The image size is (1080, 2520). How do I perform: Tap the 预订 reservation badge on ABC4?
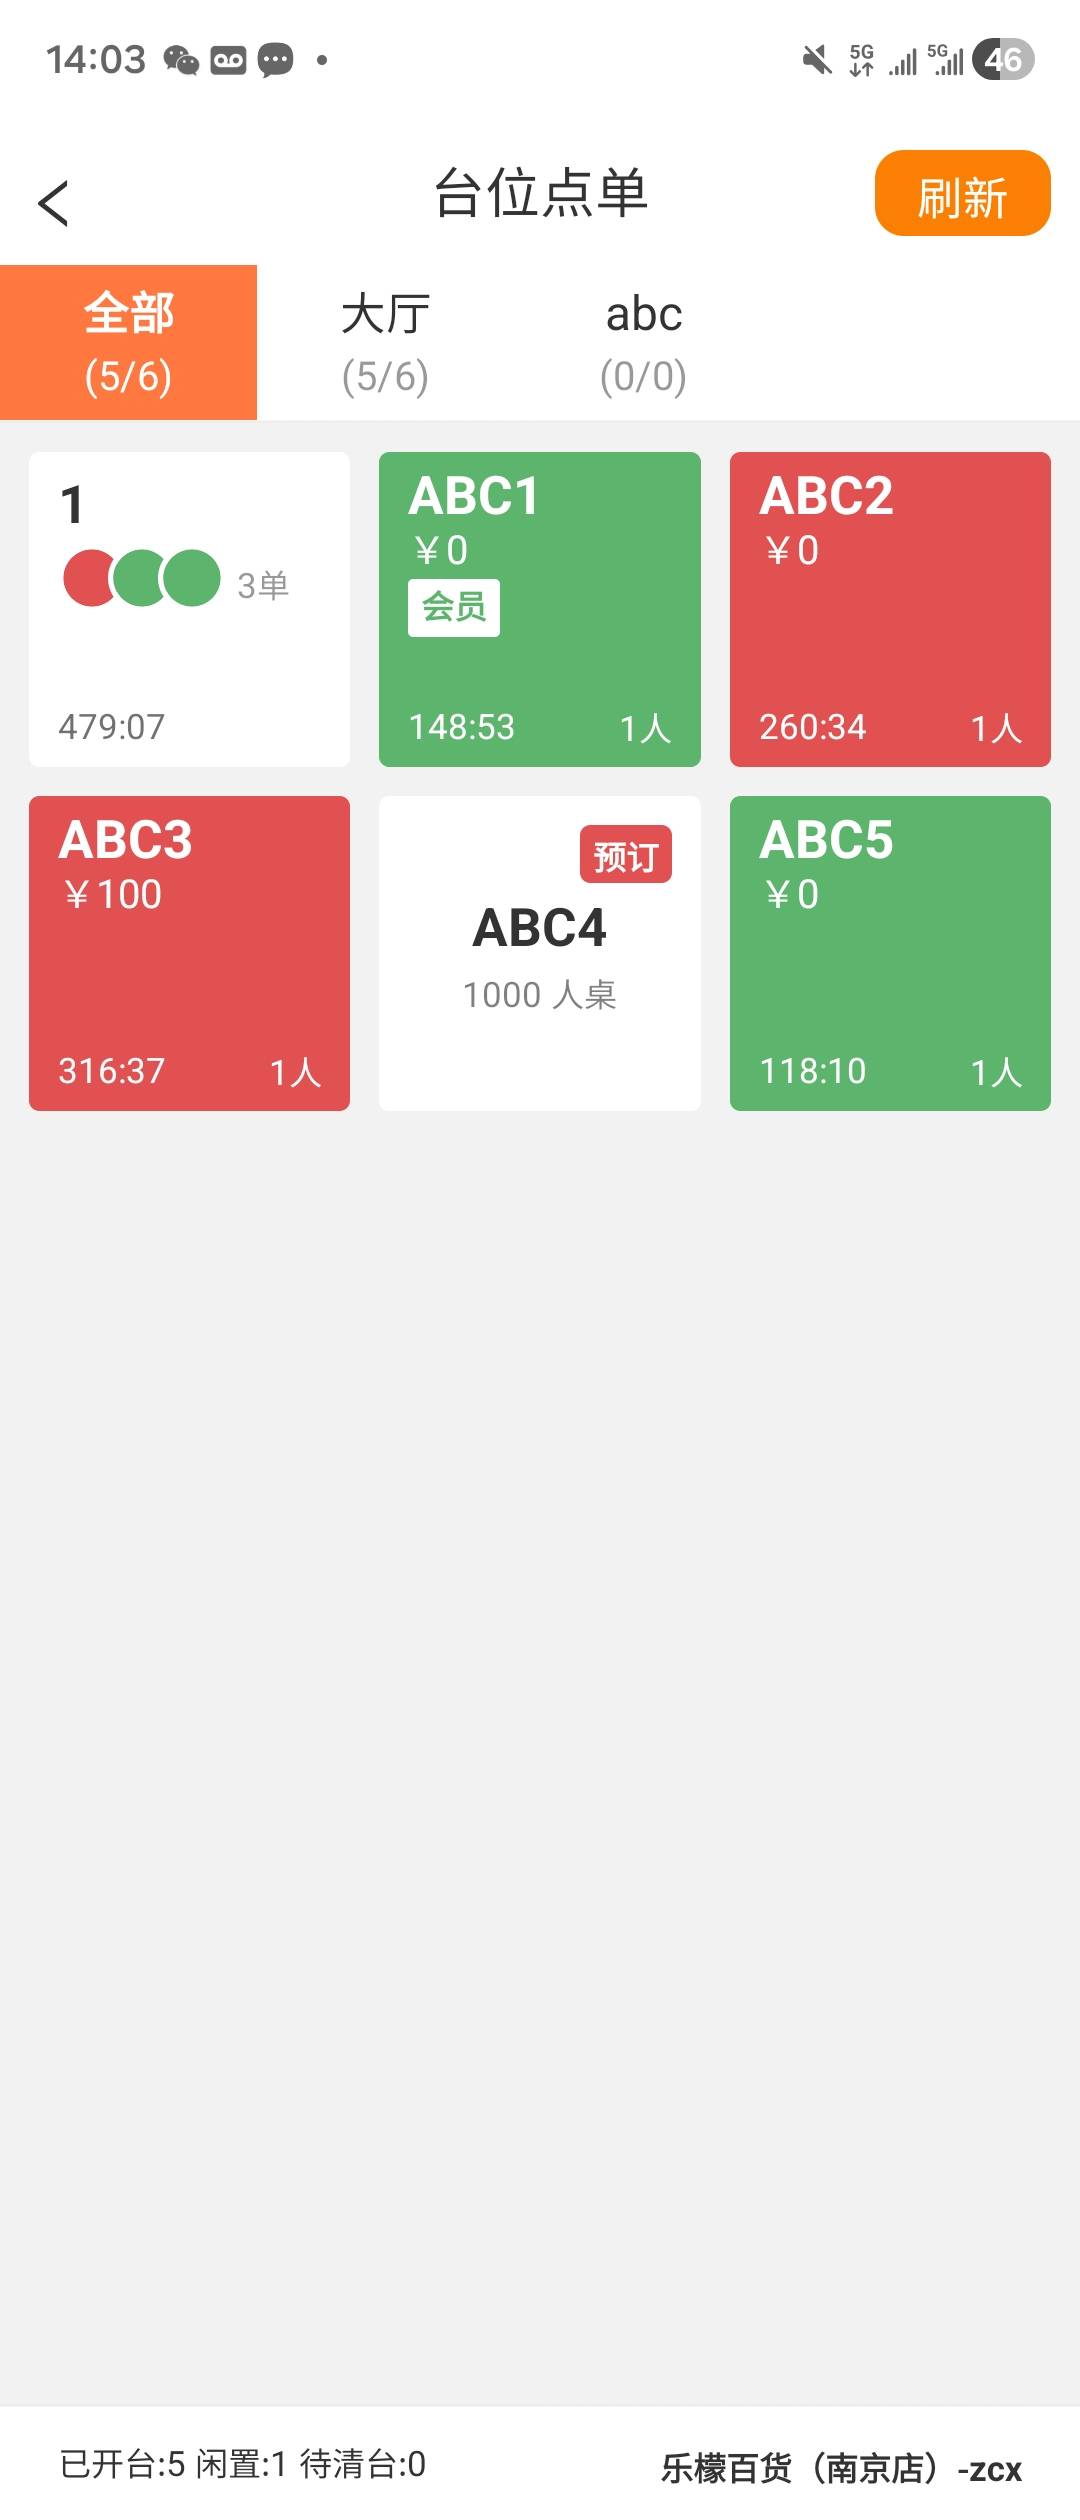tap(625, 855)
